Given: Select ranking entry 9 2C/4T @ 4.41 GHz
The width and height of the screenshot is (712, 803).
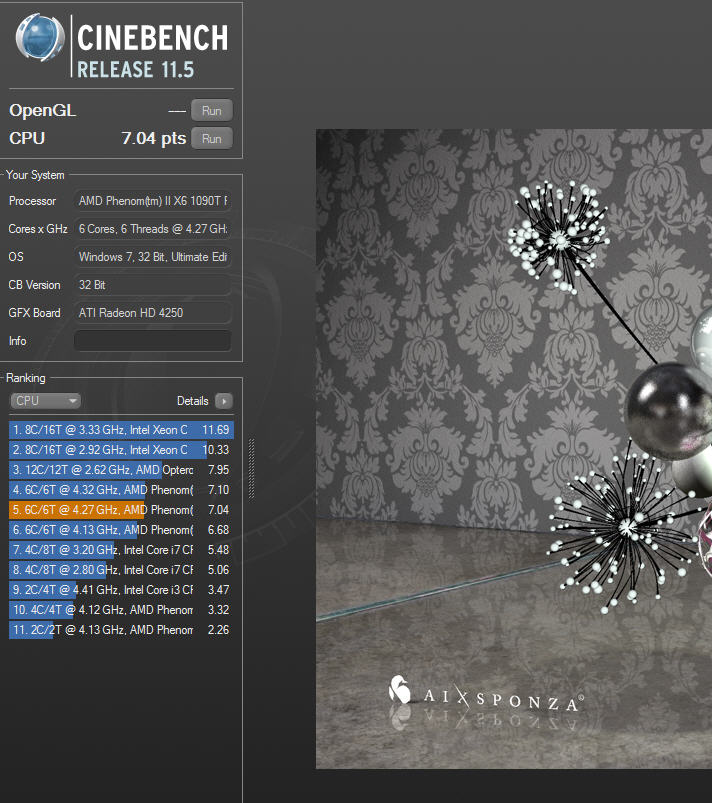Looking at the screenshot, I should click(121, 589).
